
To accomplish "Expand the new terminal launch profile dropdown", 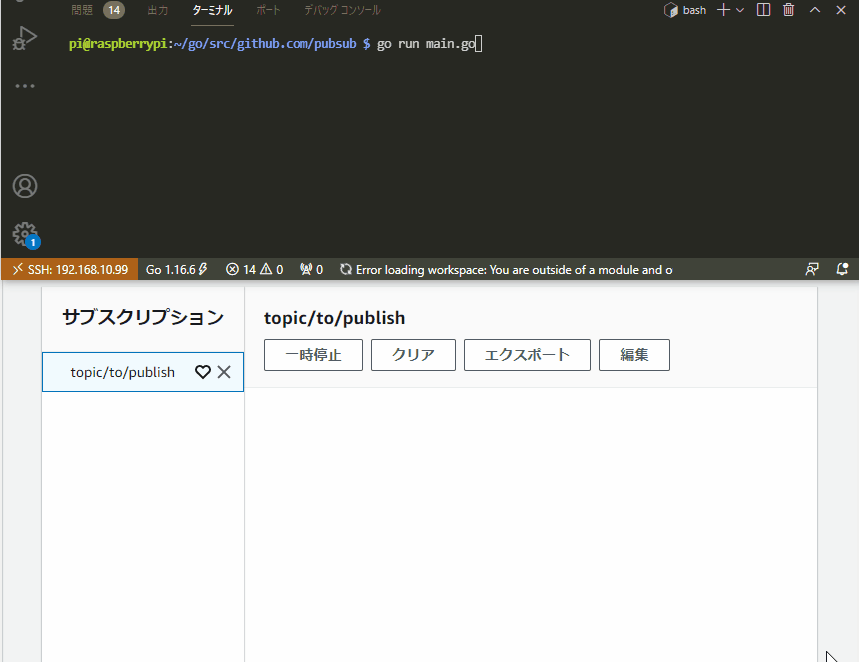I will tap(740, 10).
